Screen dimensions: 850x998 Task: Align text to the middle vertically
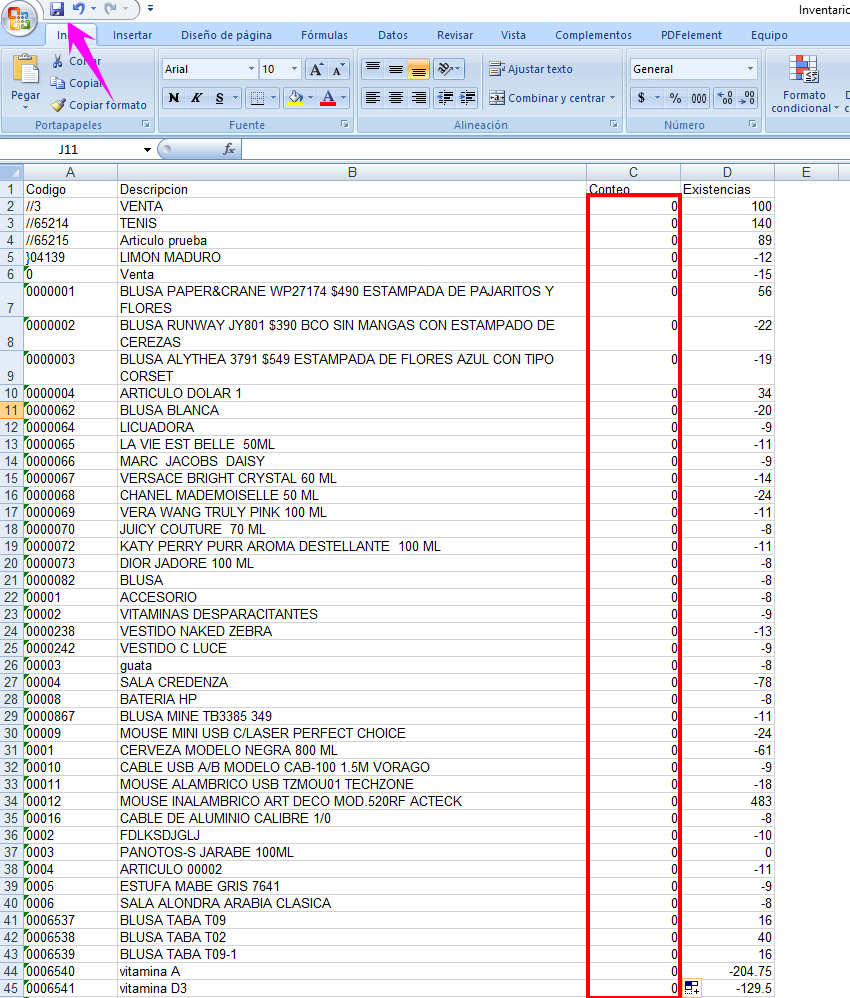click(396, 69)
